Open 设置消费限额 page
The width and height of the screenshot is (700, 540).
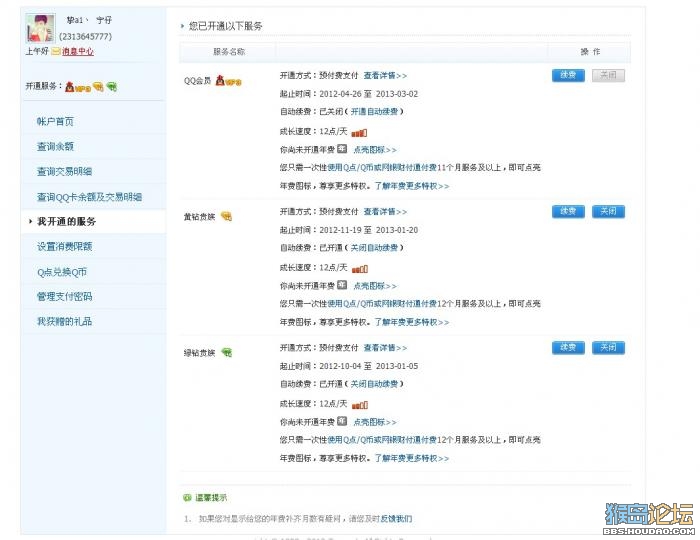[64, 246]
